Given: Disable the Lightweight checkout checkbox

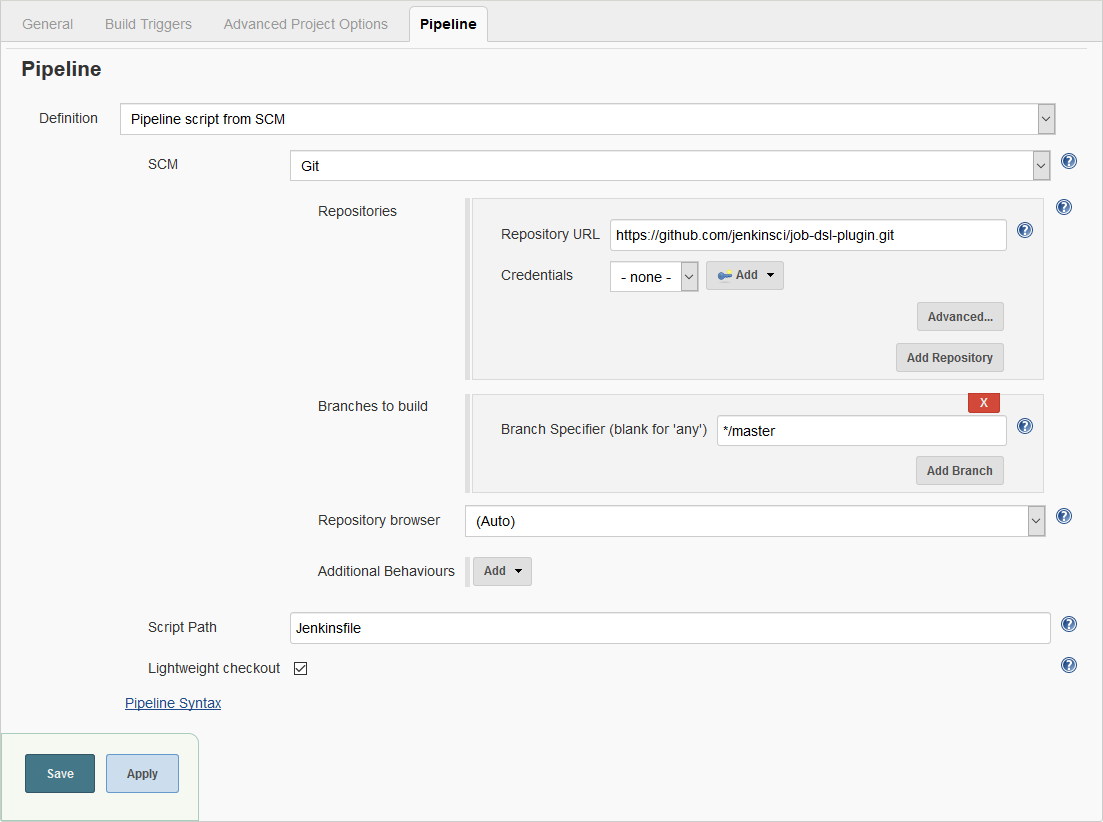Looking at the screenshot, I should 300,668.
